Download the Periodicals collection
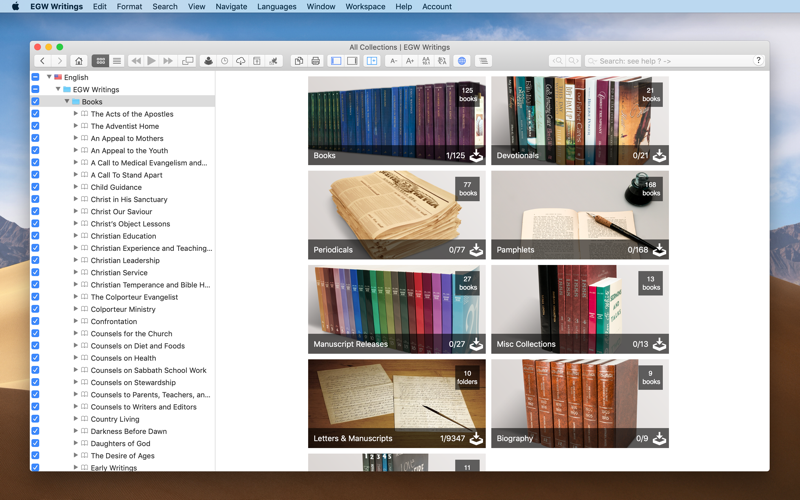This screenshot has width=800, height=500. point(476,250)
